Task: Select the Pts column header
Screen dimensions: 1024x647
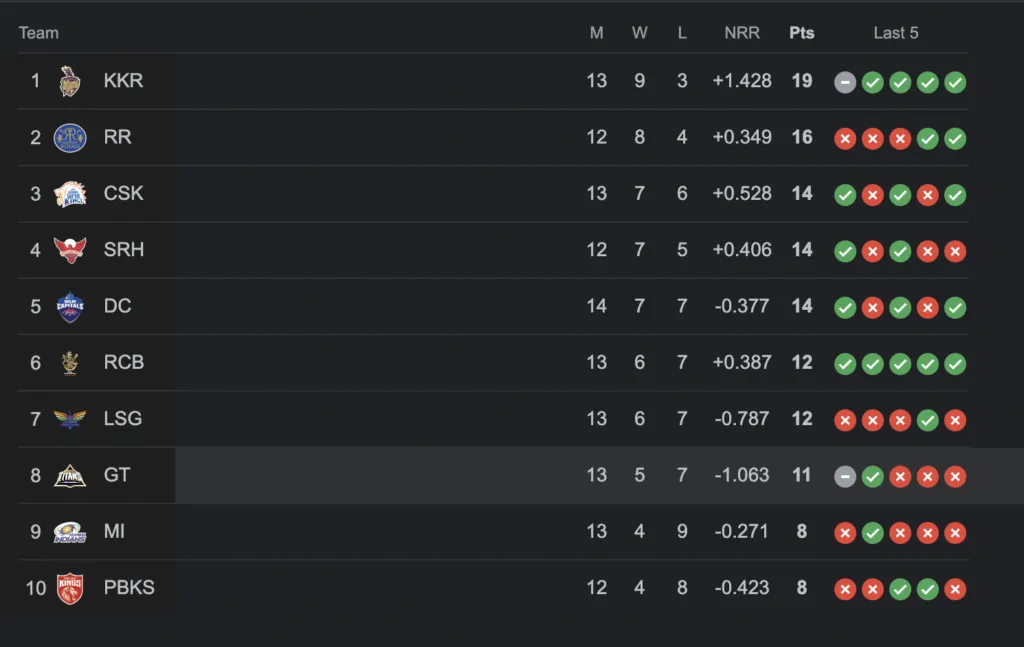Action: click(802, 33)
